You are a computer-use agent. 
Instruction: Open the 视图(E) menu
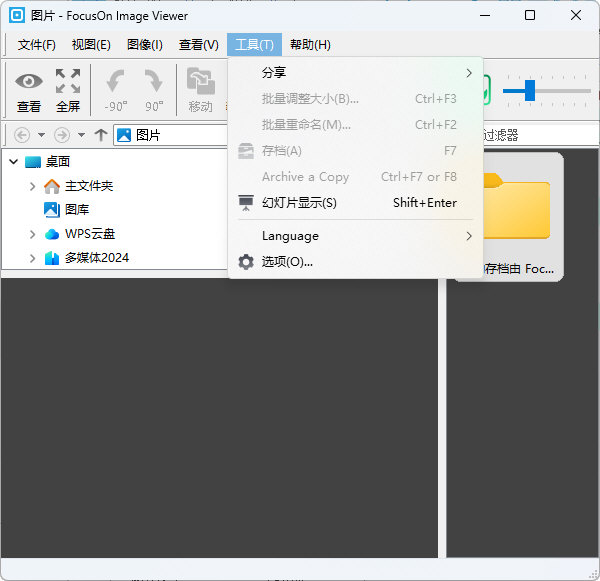click(91, 45)
